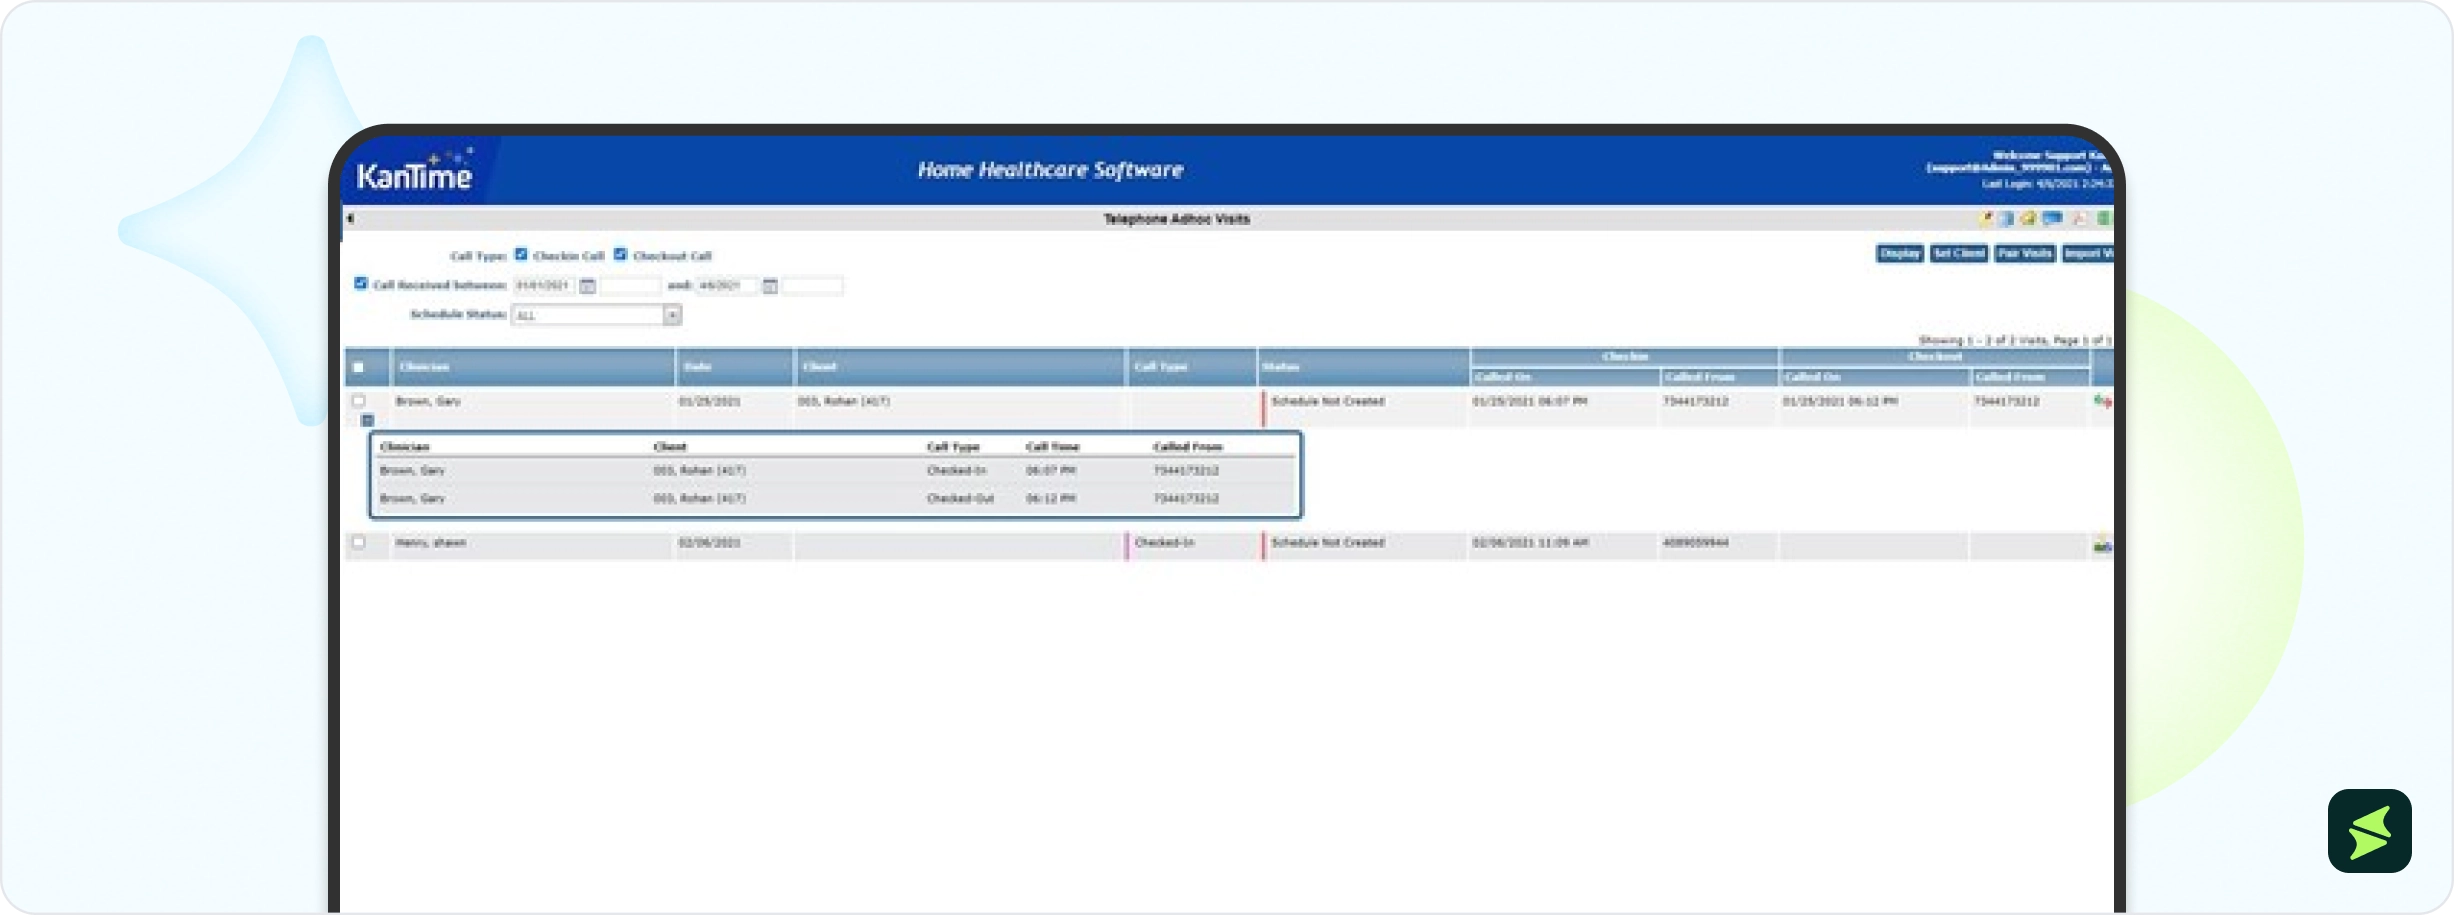Click the Pair Visits button

click(x=2025, y=254)
